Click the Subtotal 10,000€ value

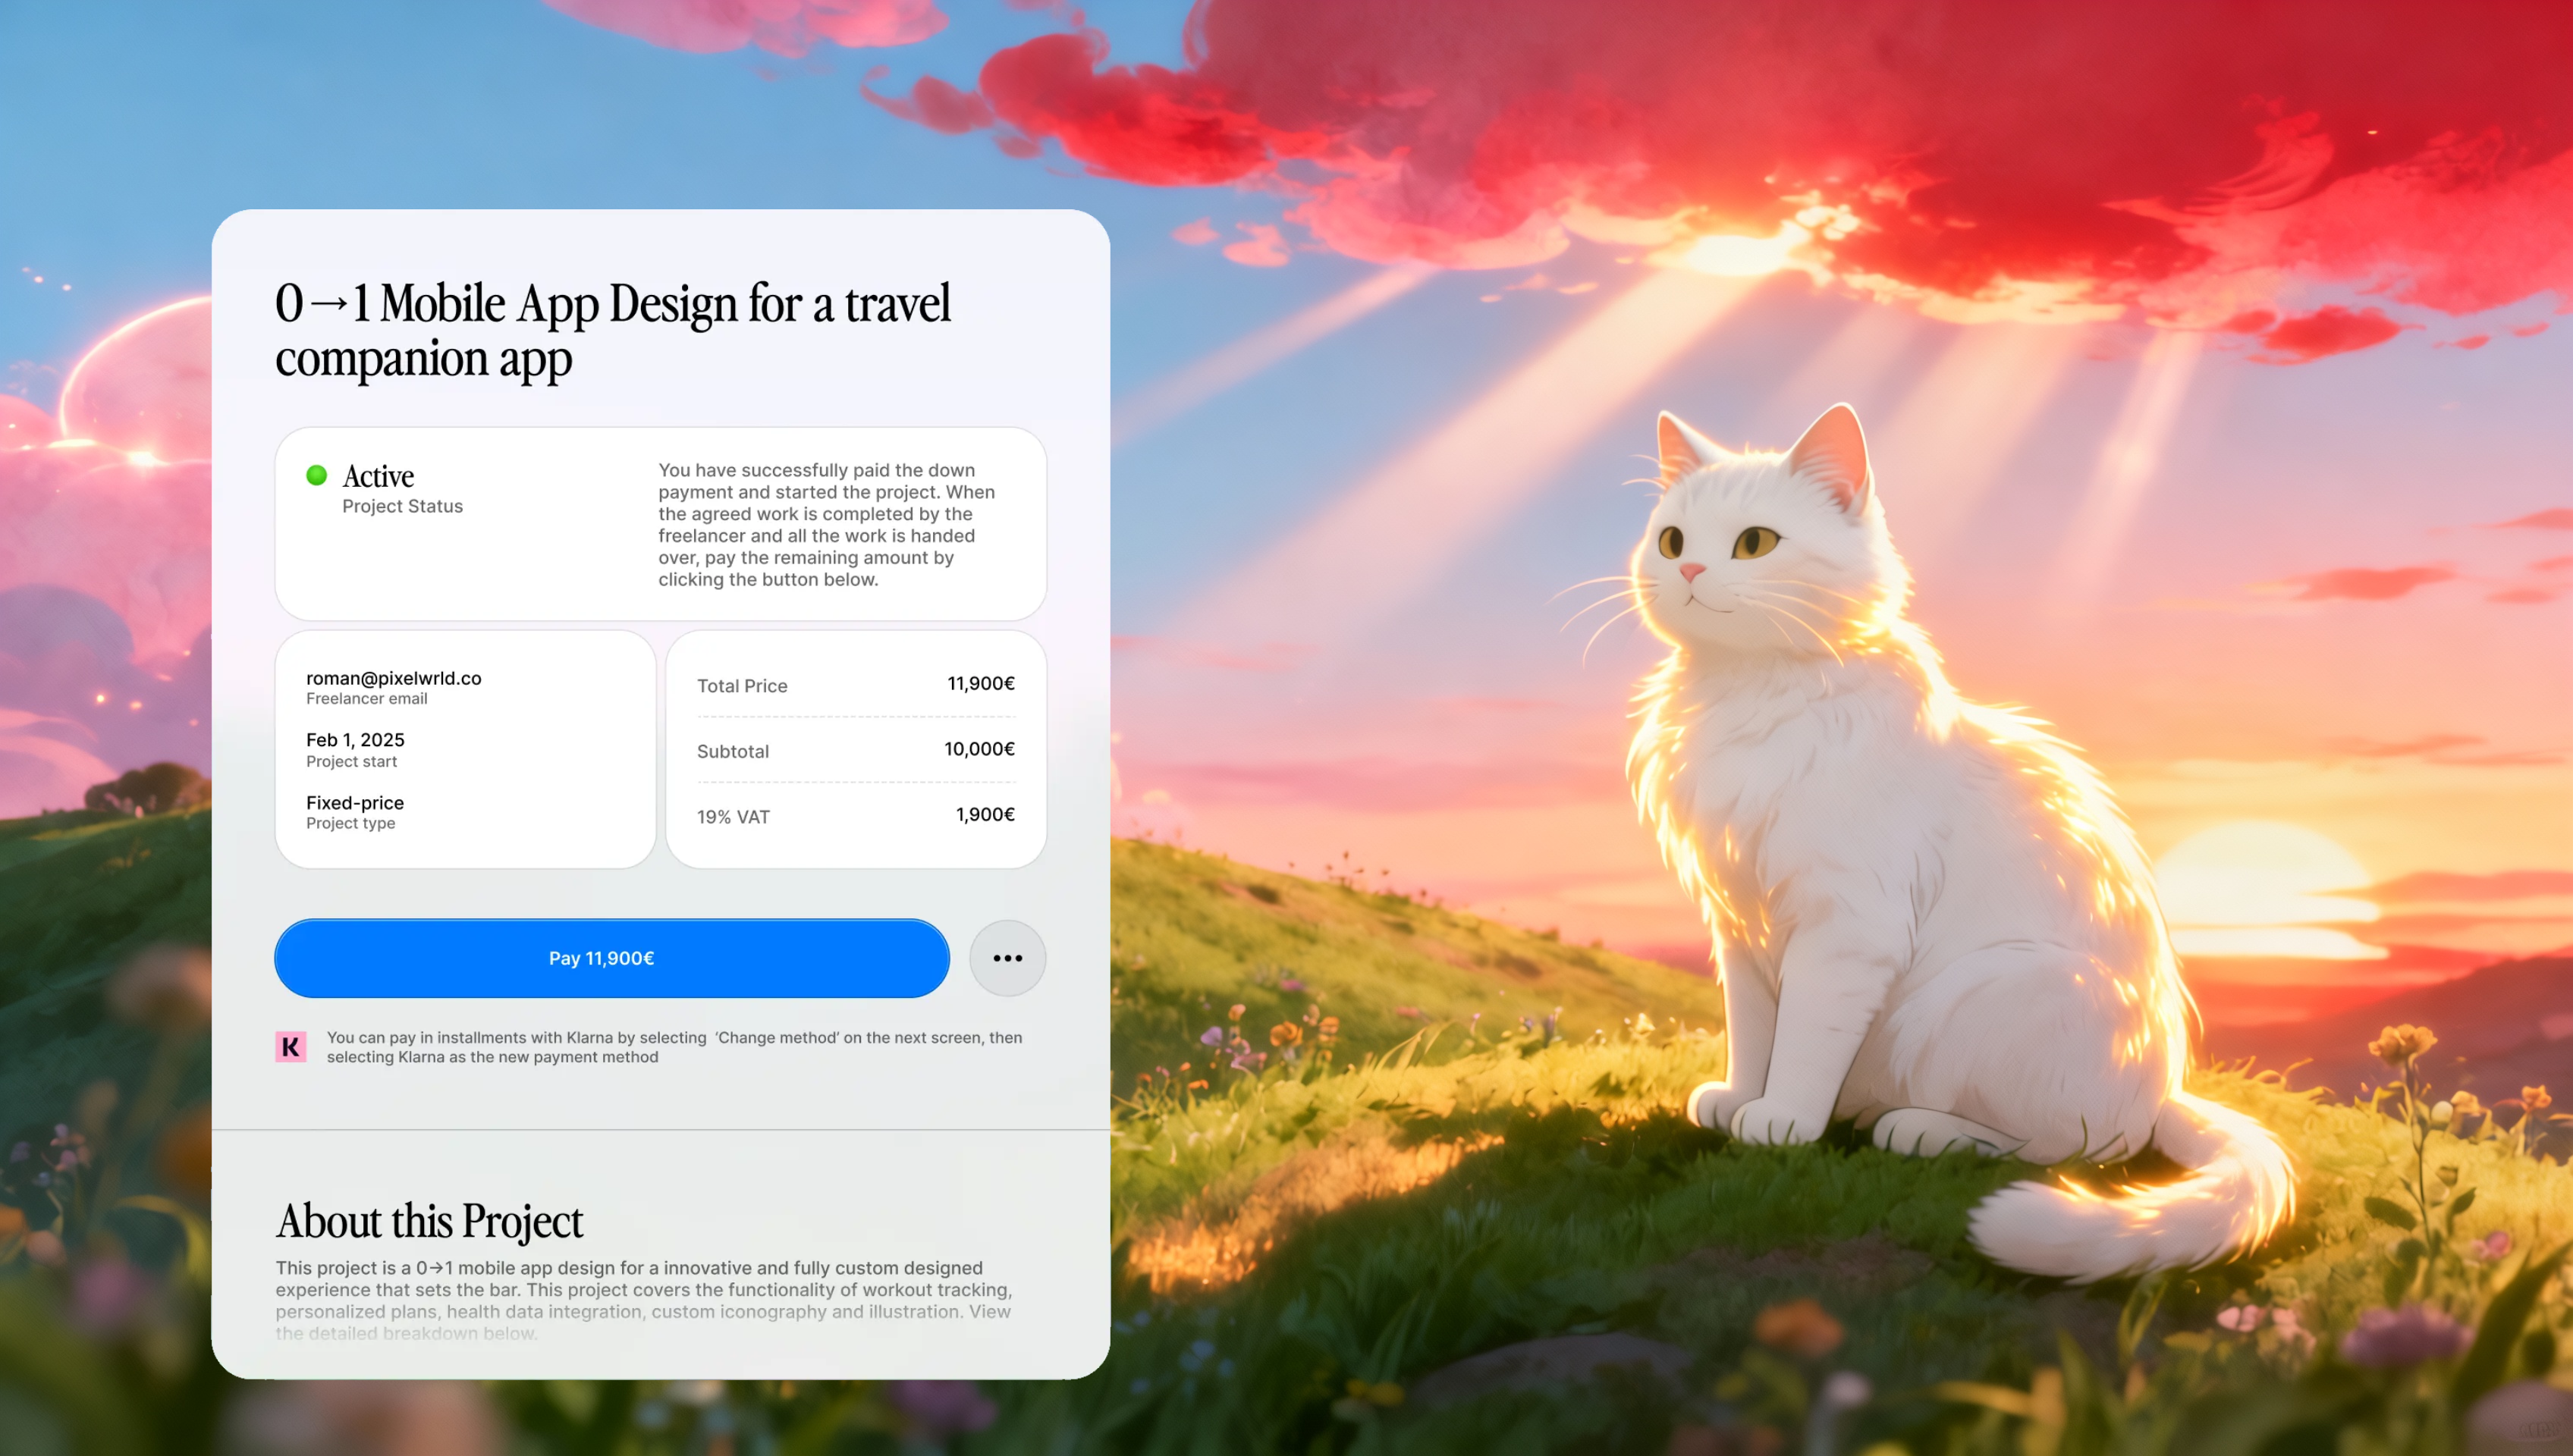979,749
